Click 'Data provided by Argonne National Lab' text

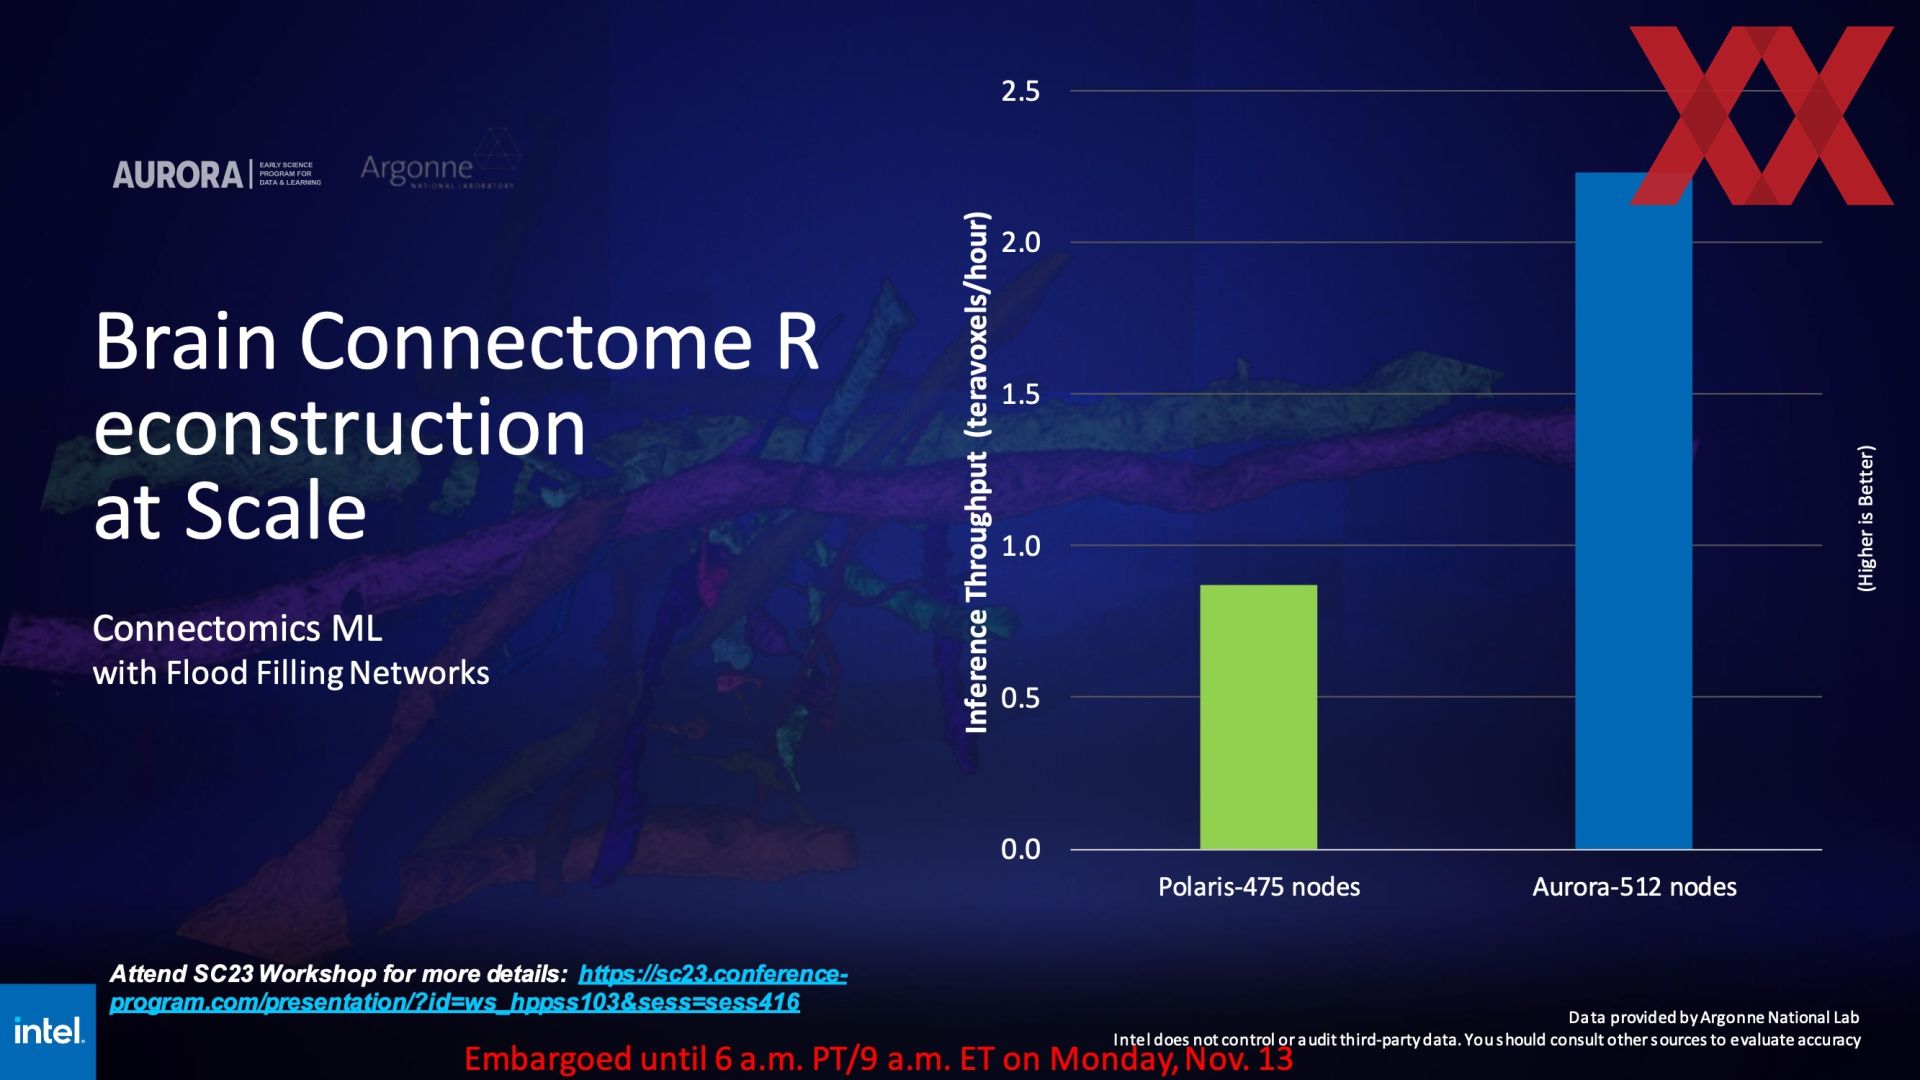[x=1714, y=1018]
